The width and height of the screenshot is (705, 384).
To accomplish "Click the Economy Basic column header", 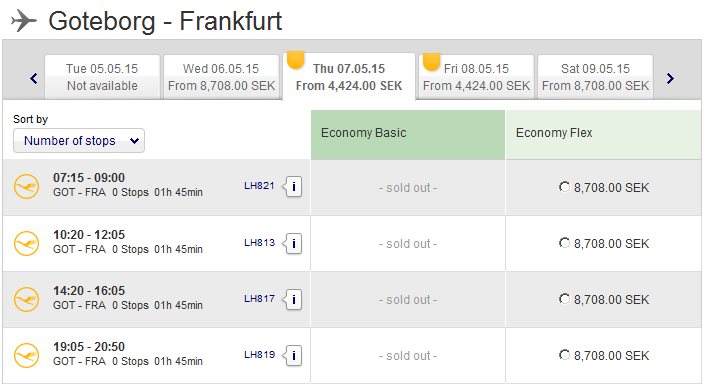I will (408, 134).
